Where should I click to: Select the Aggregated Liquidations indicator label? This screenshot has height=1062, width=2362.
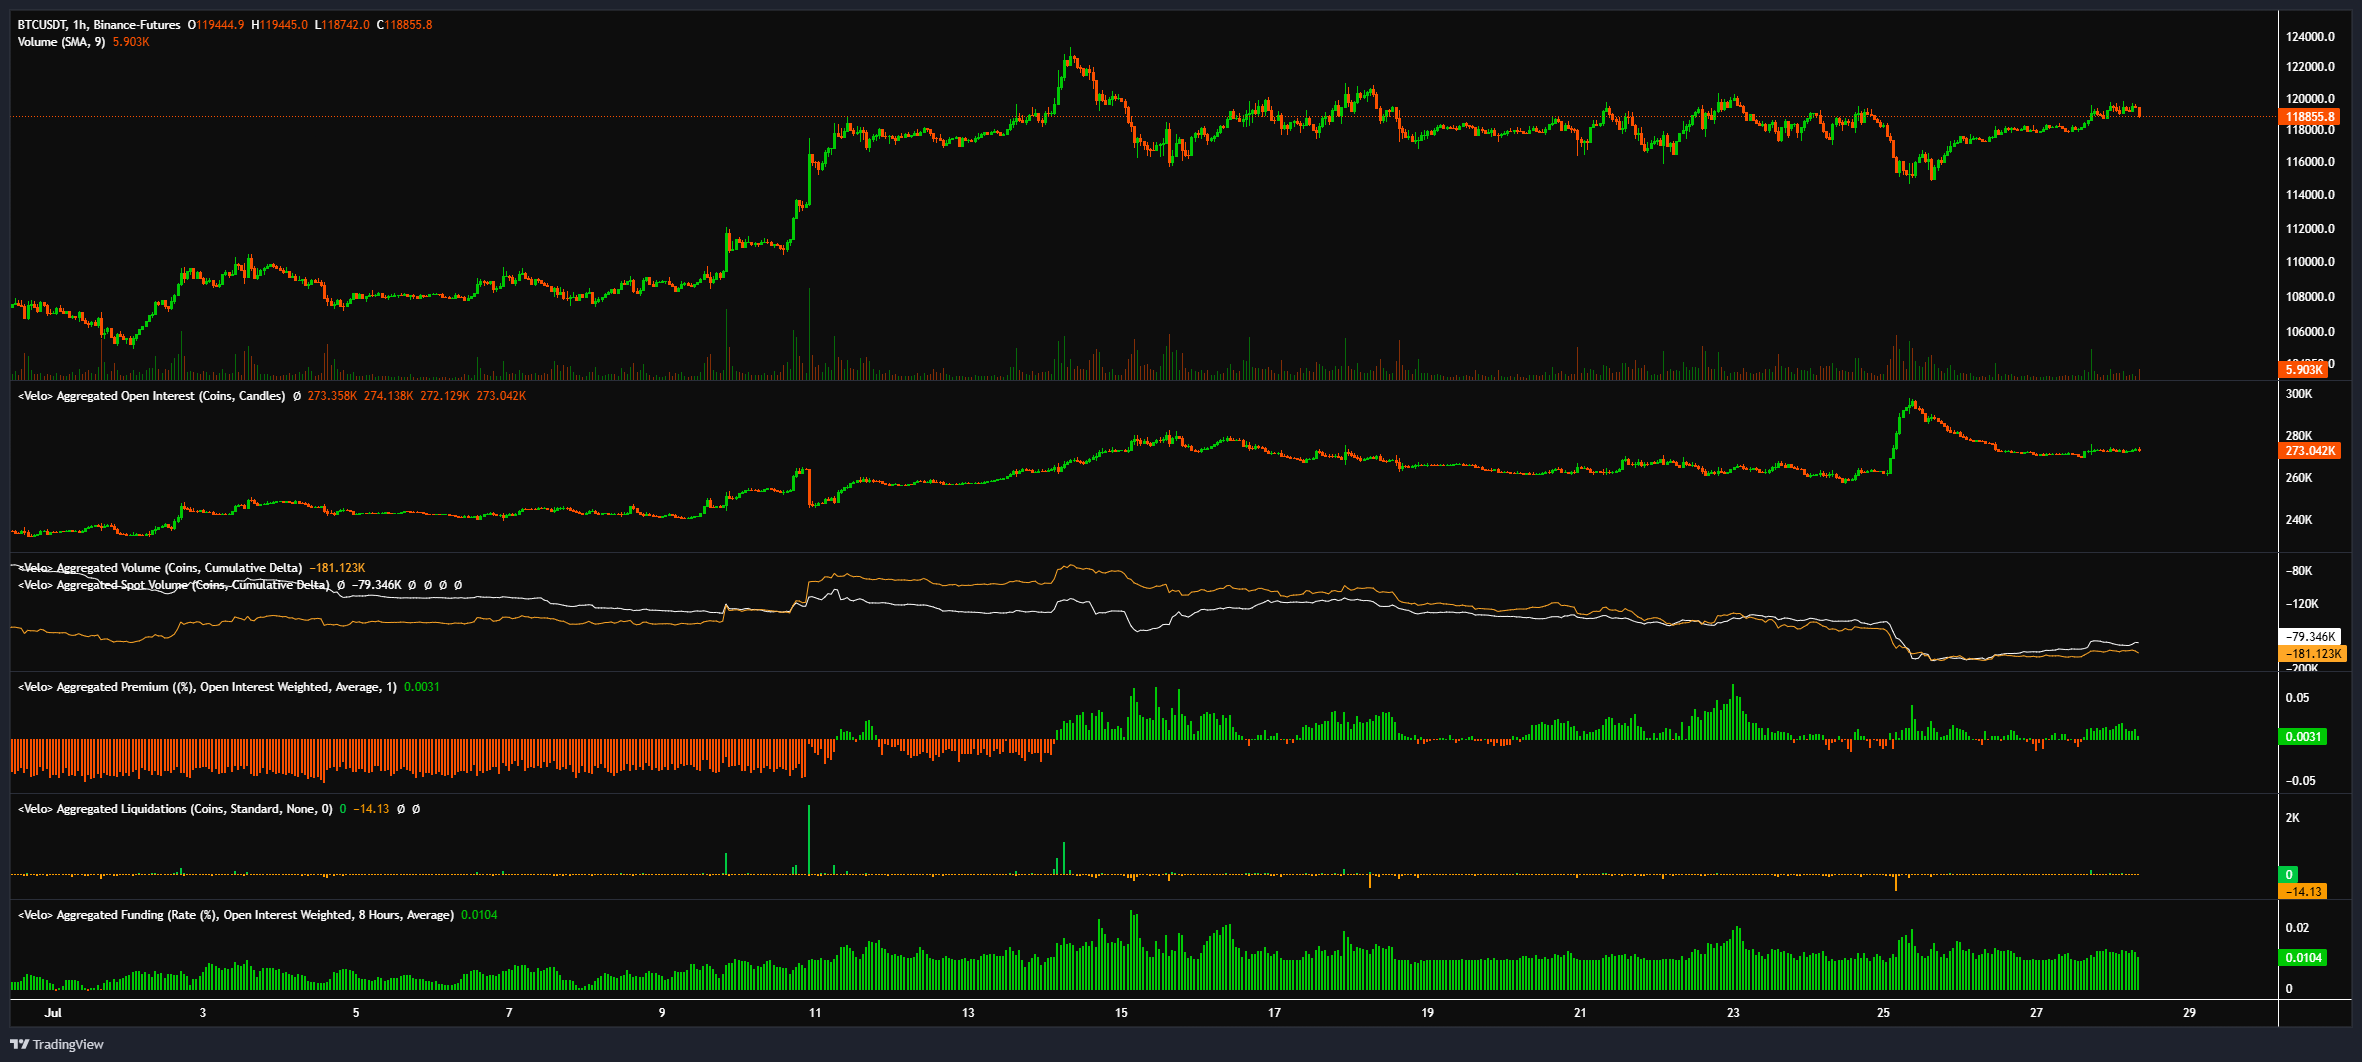tap(175, 809)
